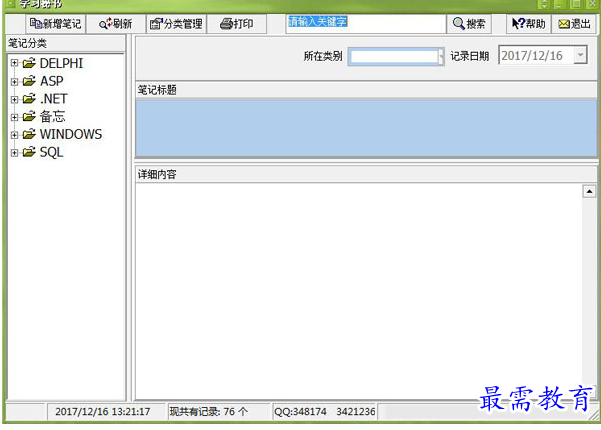Viewport: 601px width, 430px height.
Task: Click the 笔记标题 list area
Action: 366,128
